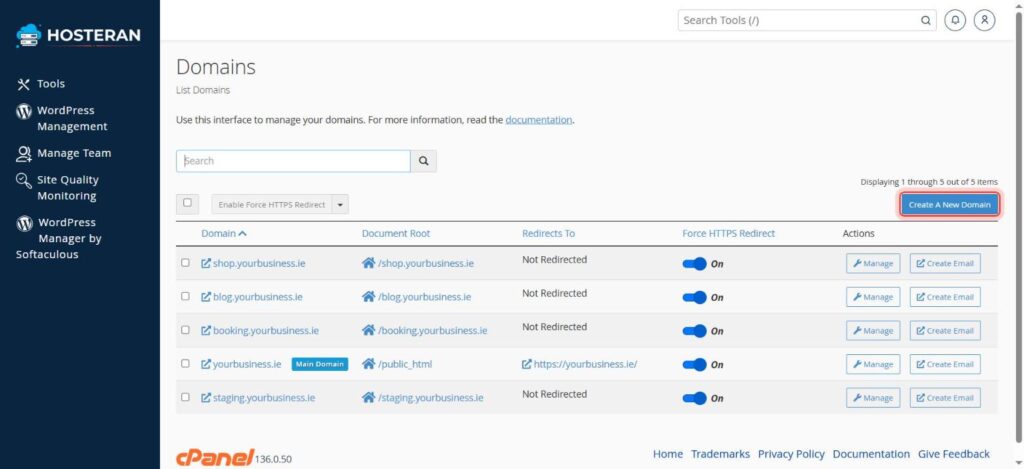Tick checkbox for shop.yourbusiness.ie row

[185, 263]
